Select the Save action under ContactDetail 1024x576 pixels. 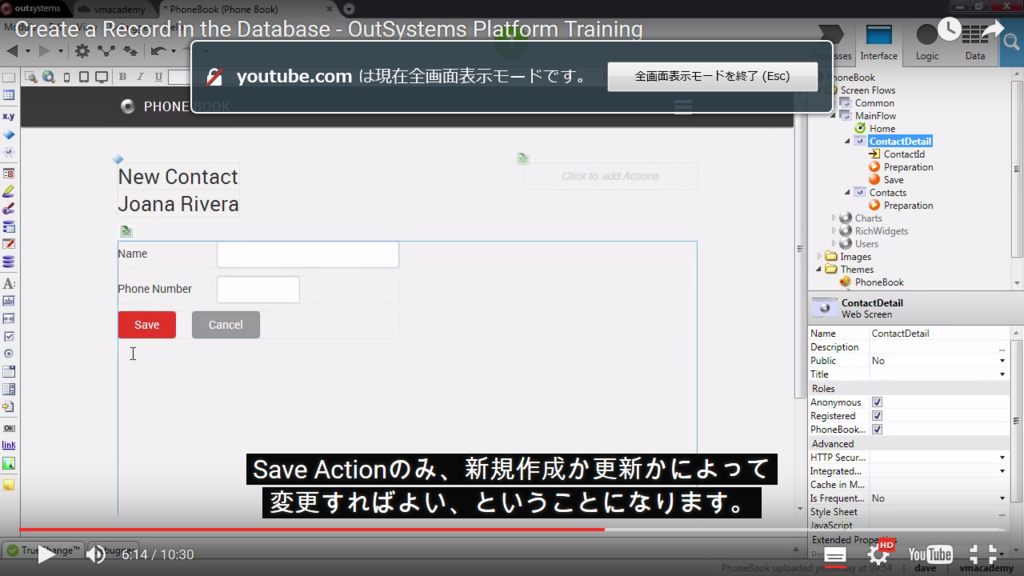pyautogui.click(x=893, y=180)
